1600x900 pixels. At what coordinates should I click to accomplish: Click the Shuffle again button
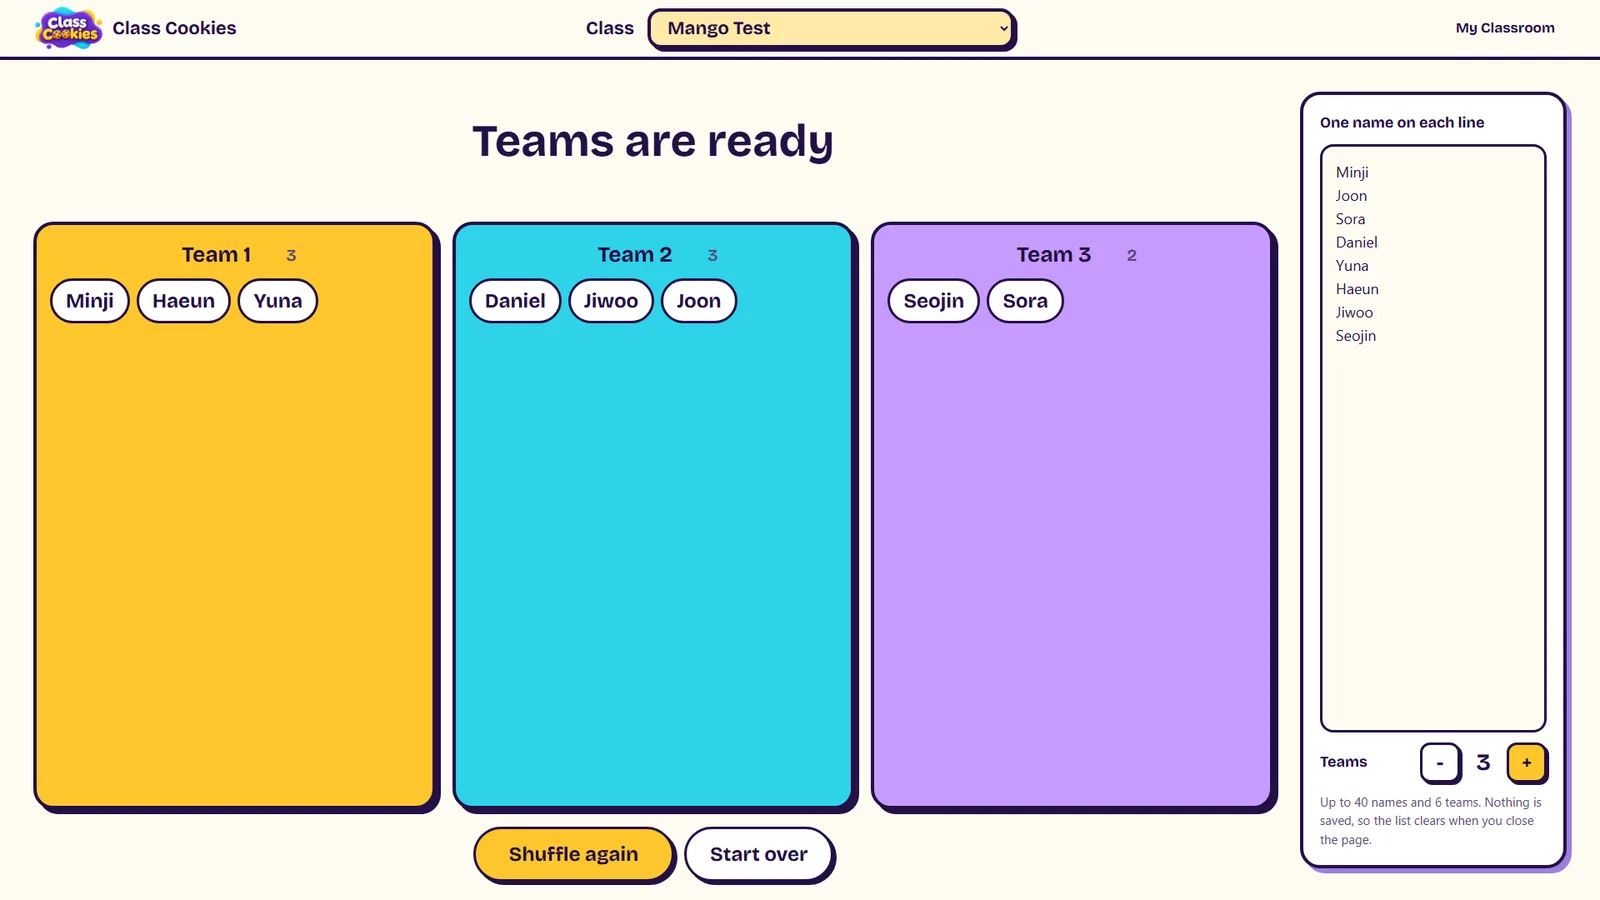click(573, 854)
